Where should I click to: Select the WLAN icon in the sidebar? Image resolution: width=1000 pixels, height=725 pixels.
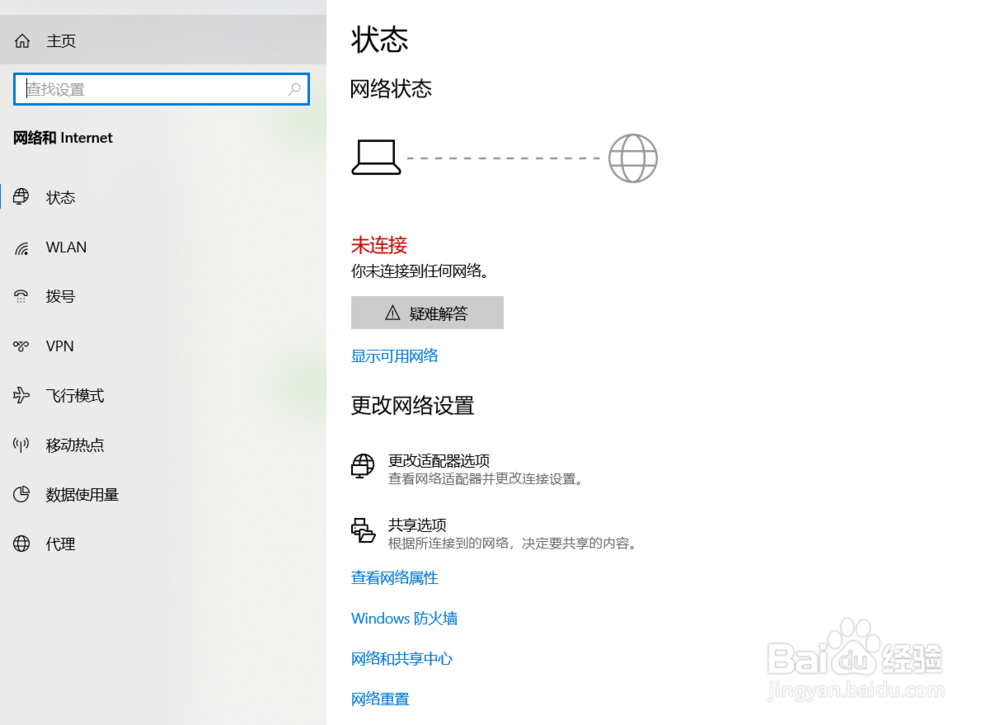click(20, 247)
